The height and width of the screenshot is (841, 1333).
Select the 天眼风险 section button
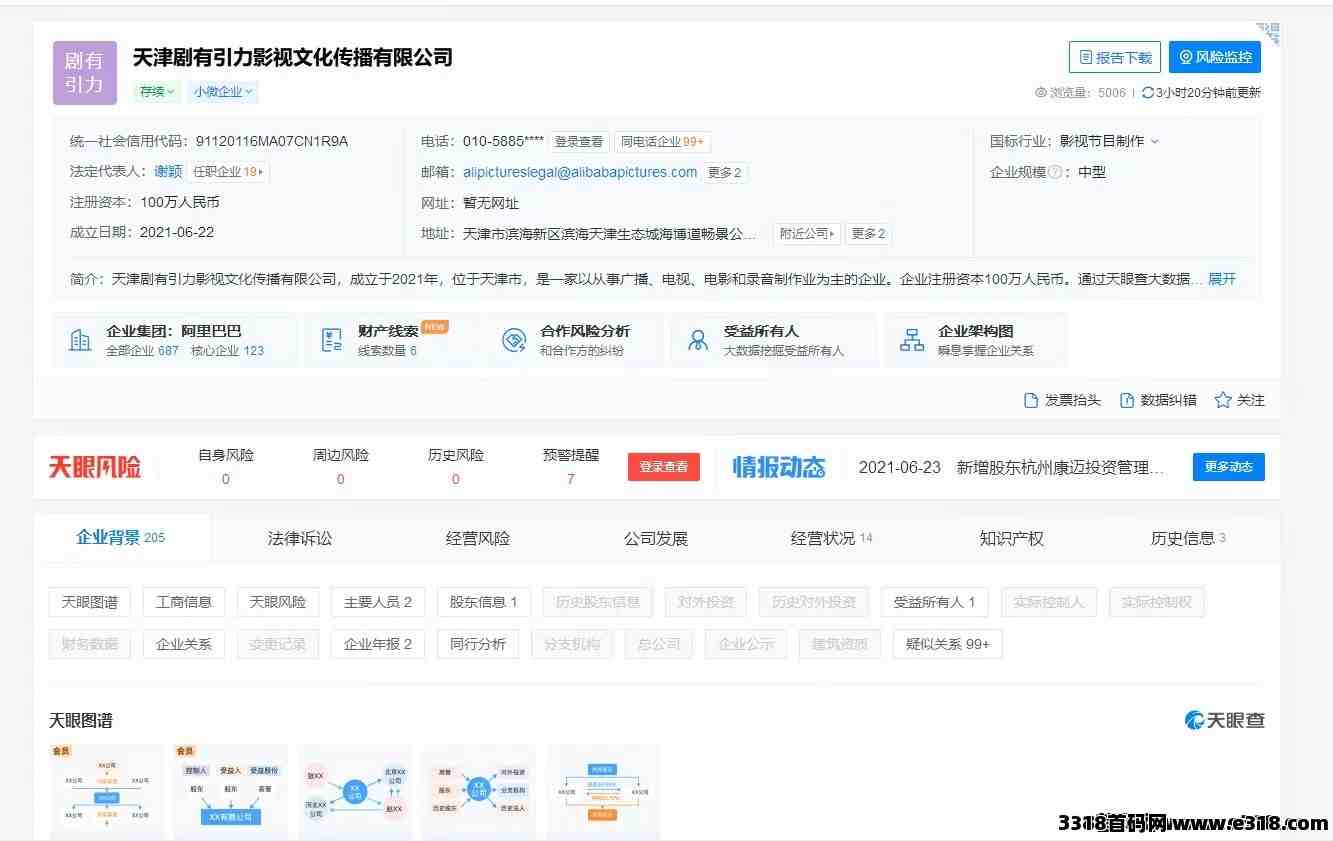(x=278, y=602)
